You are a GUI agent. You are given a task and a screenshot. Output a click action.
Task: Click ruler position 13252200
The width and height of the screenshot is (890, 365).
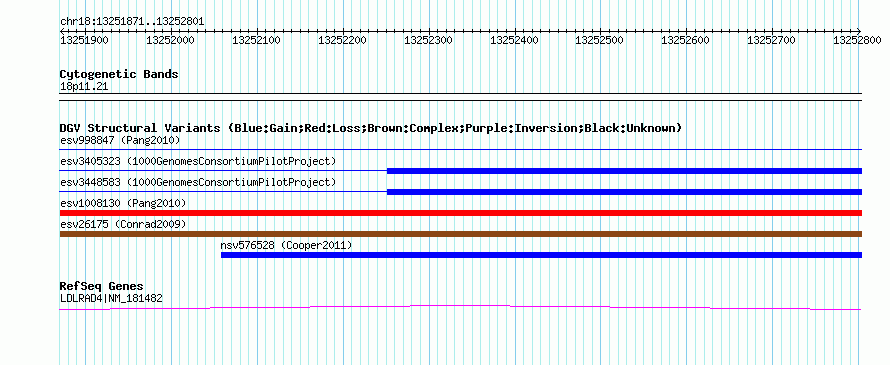[x=342, y=40]
